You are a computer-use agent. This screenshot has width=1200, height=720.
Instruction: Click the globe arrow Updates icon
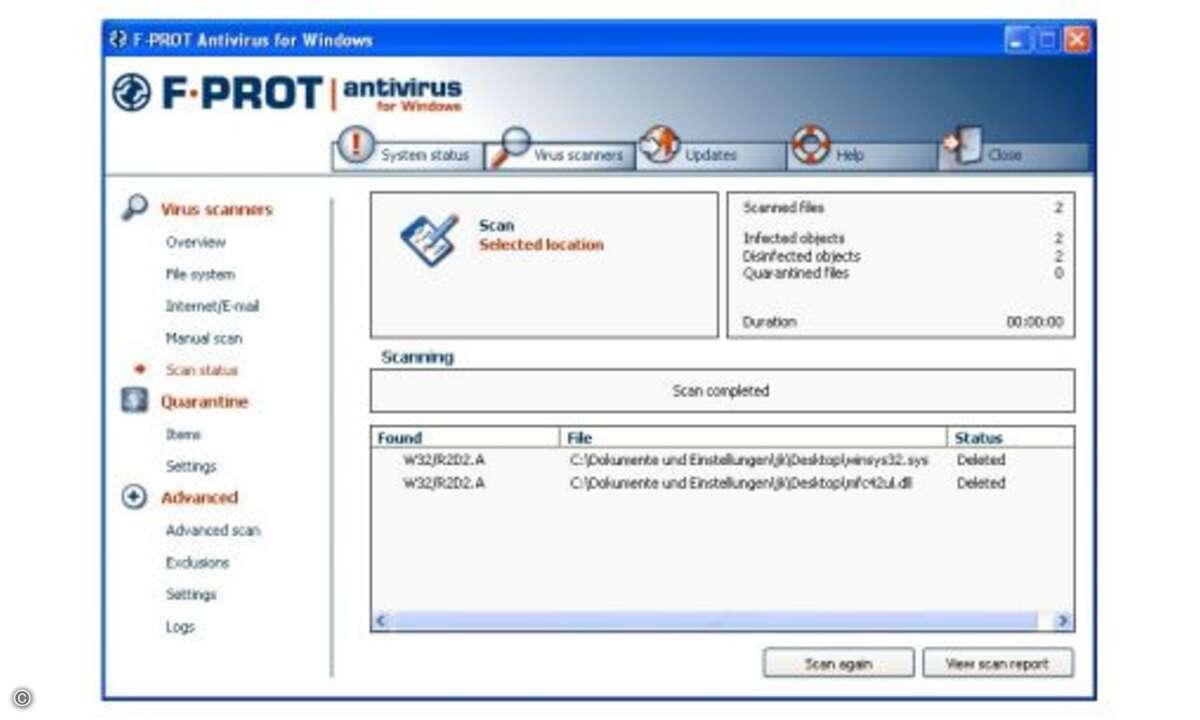coord(660,145)
